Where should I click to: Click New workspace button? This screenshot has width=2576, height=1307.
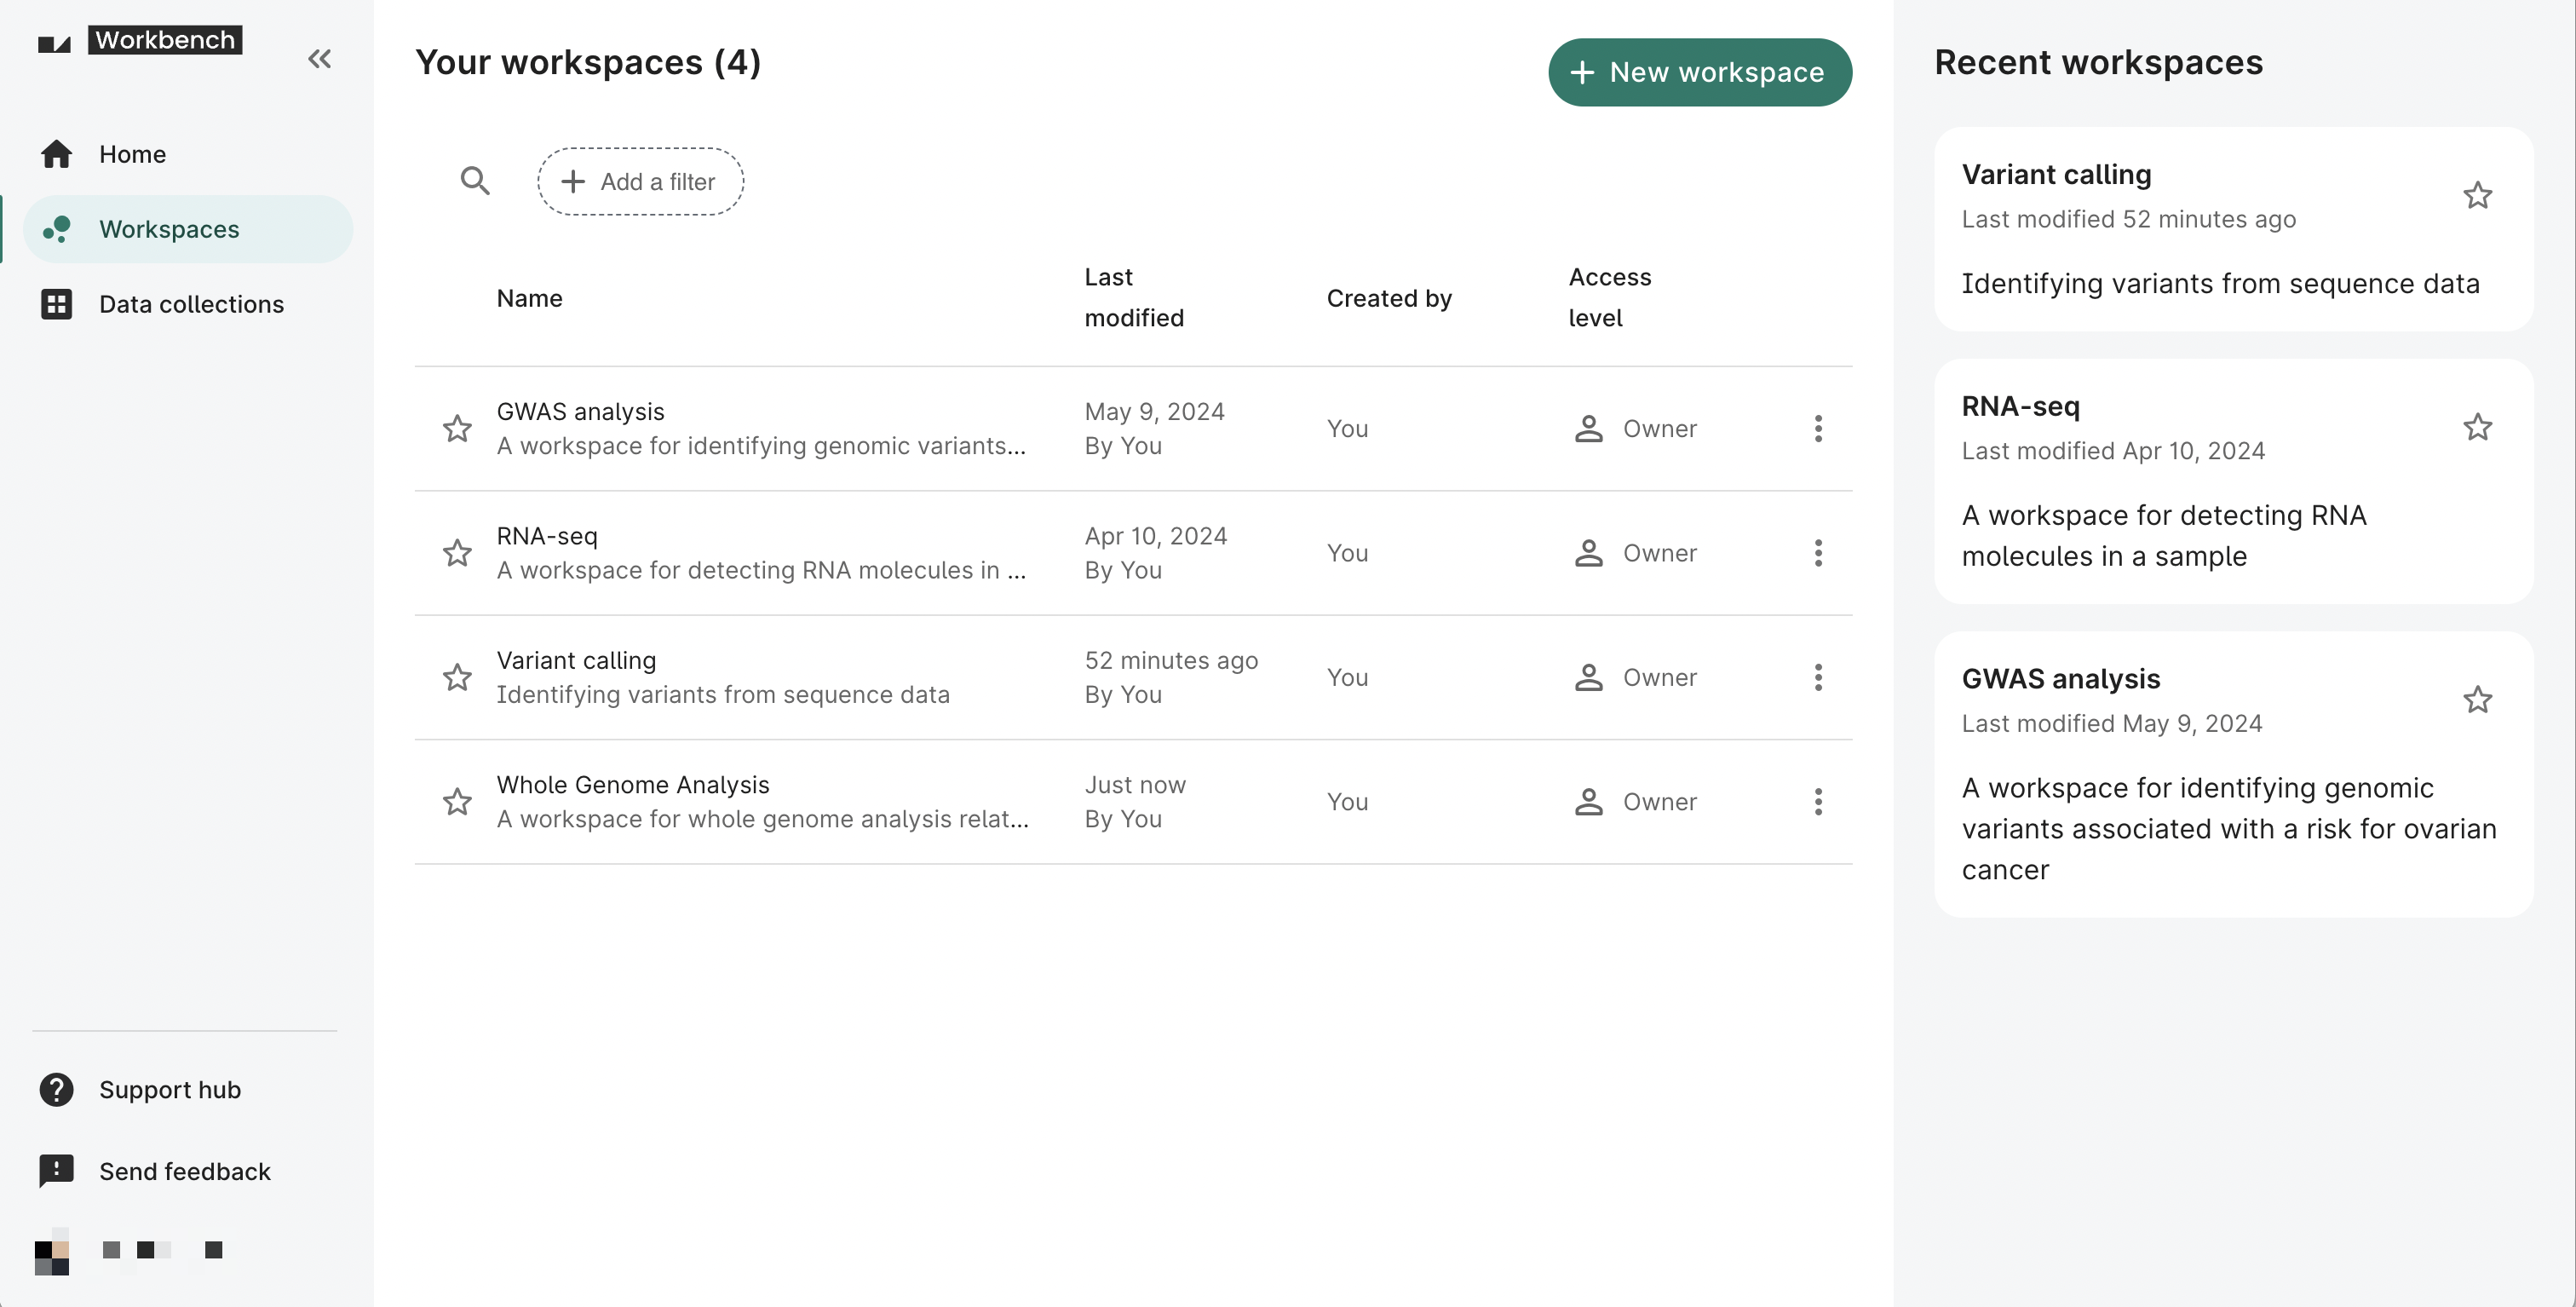(1698, 72)
